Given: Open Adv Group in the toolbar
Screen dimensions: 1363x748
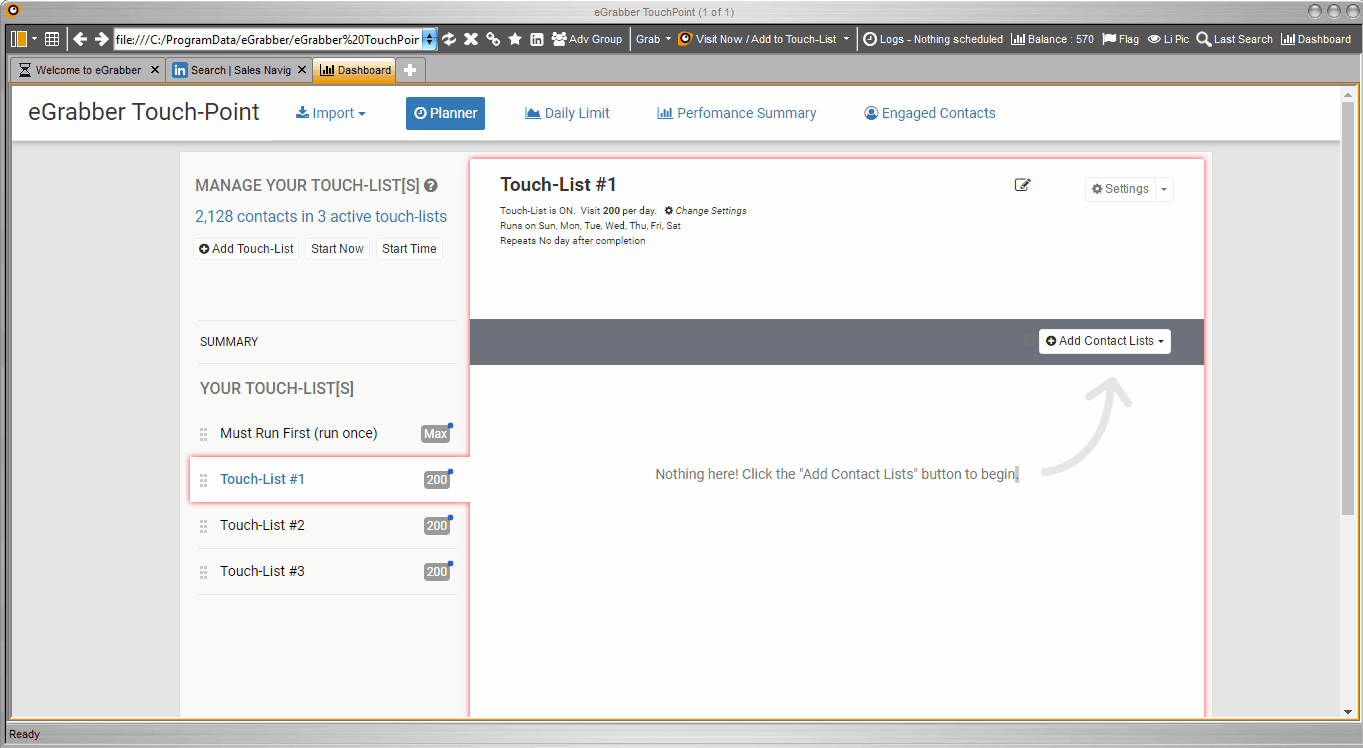Looking at the screenshot, I should click(587, 39).
